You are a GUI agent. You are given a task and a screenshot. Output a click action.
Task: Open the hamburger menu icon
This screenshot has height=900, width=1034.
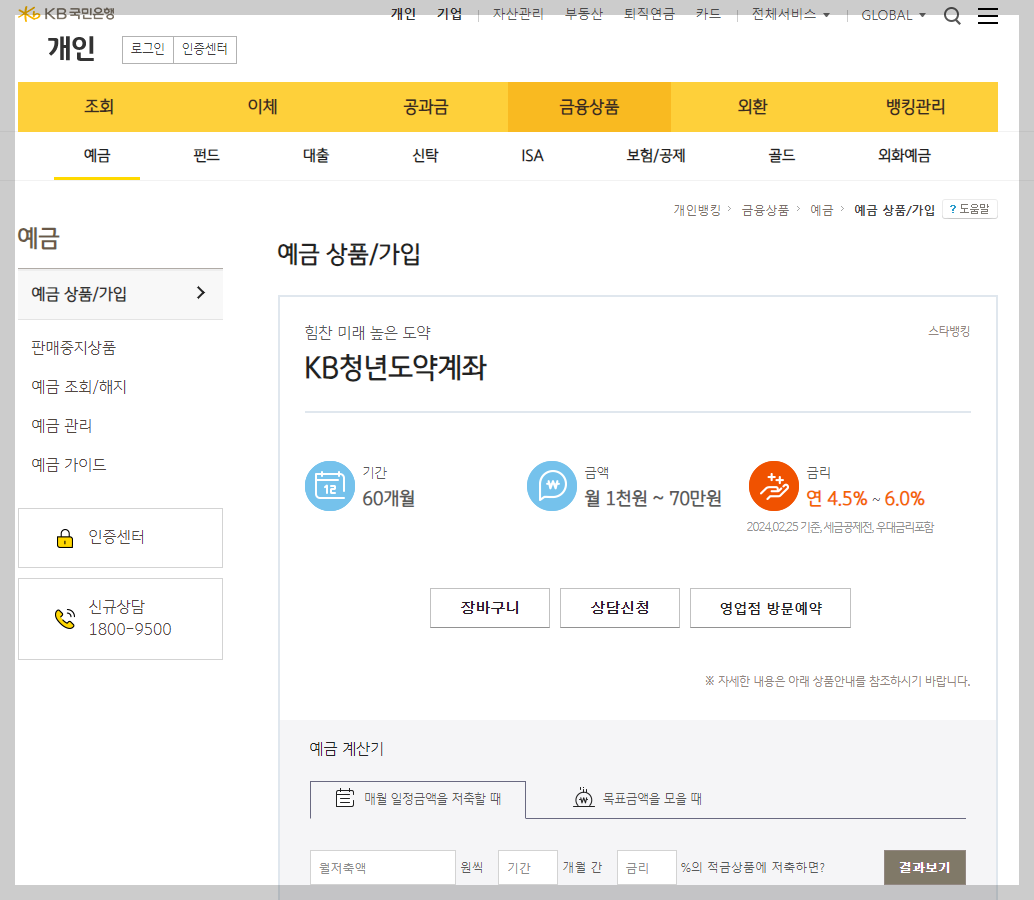pos(987,15)
